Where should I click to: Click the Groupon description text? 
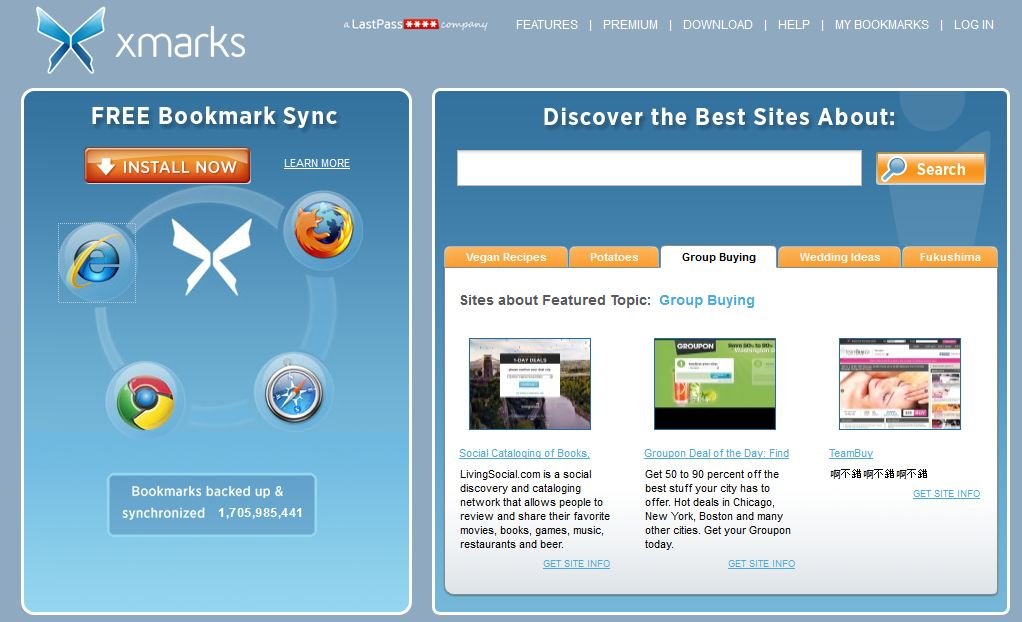click(x=718, y=509)
